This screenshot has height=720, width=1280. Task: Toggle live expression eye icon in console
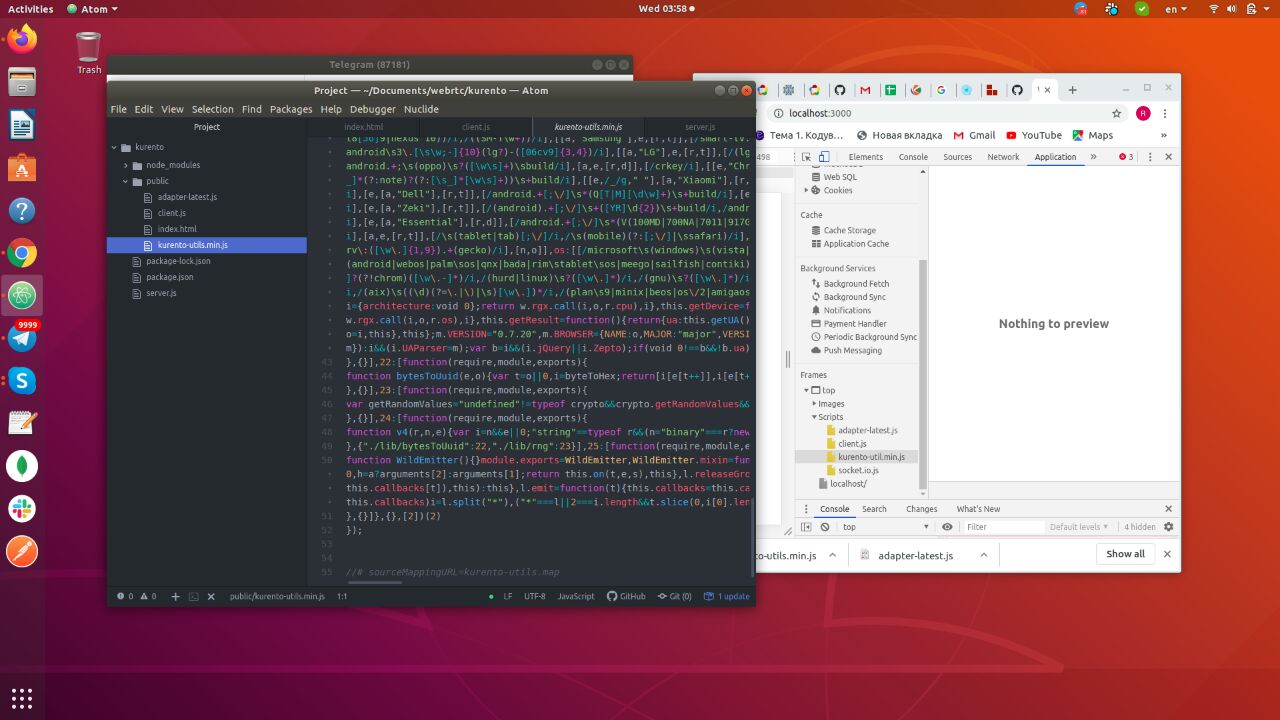coord(948,527)
